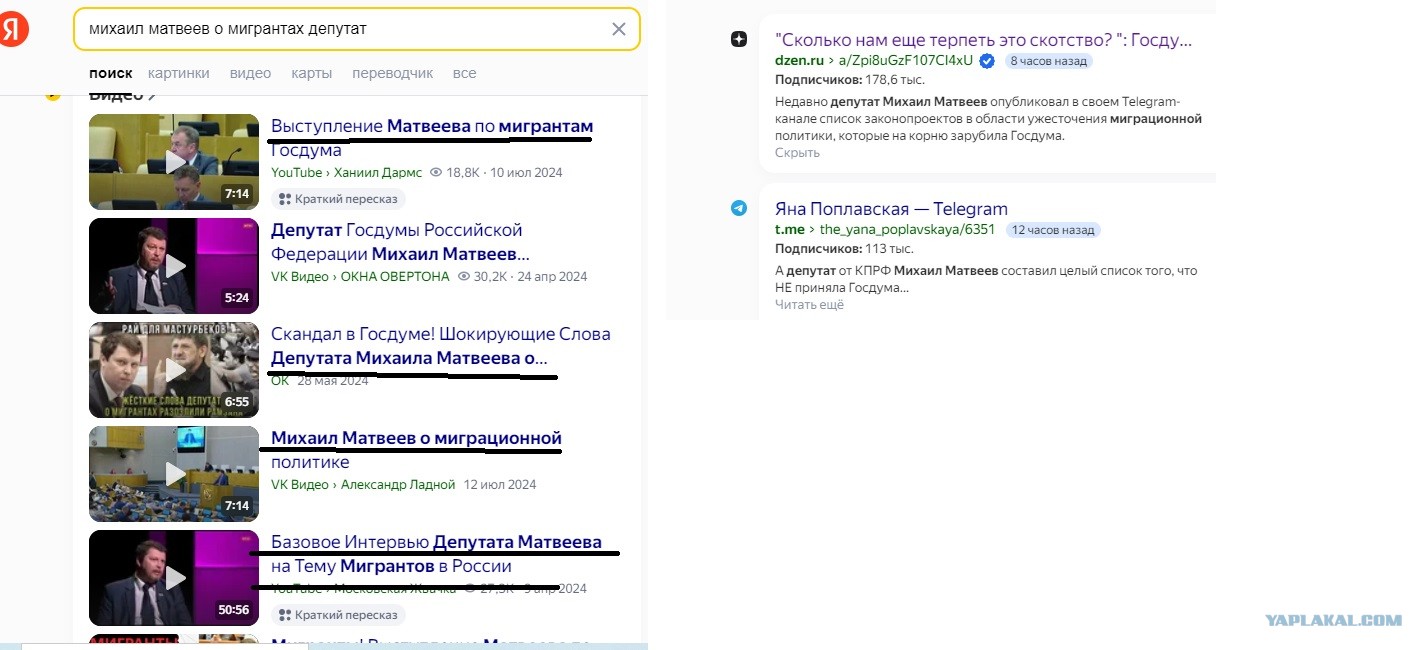Viewport: 1428px width, 650px height.
Task: Open 'Выступление Матвеева по мигрантам' link
Action: (432, 138)
